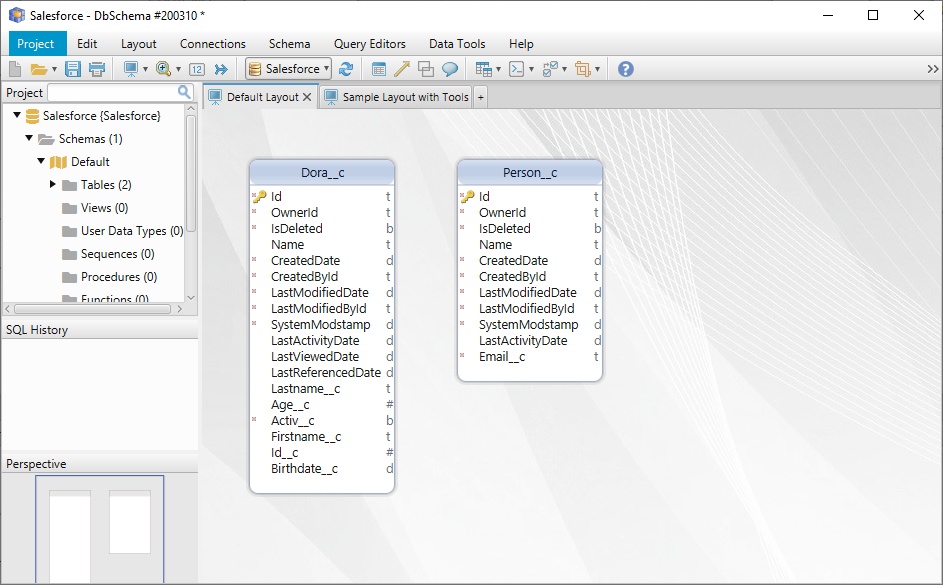Click the layout presentation screen icon in toolbar
Screen dimensions: 943x585
(x=131, y=69)
